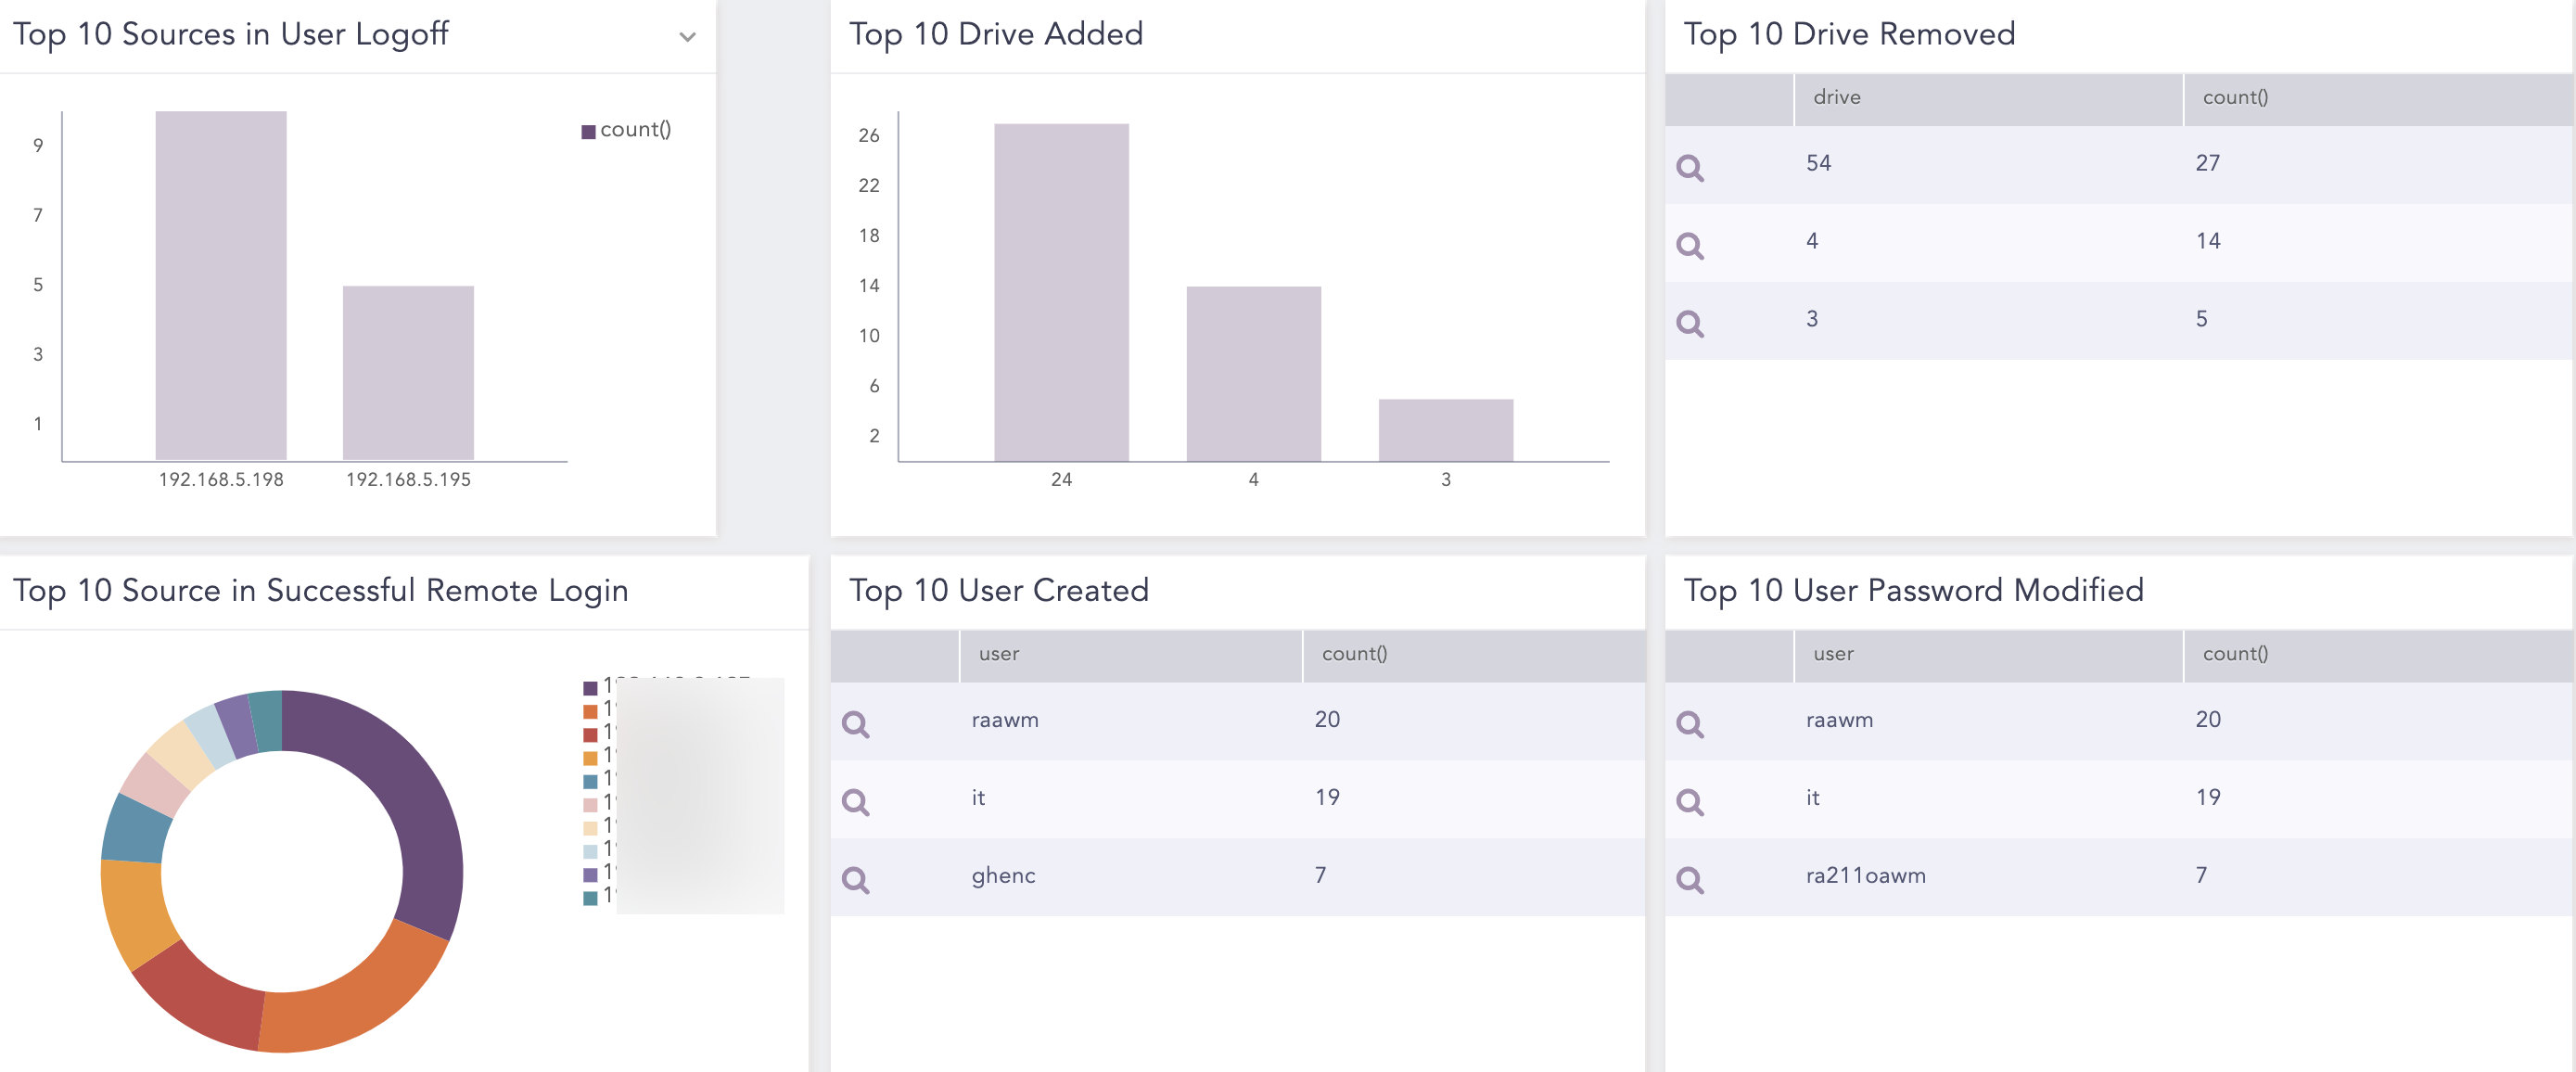Viewport: 2576px width, 1072px height.
Task: Sort Password Modified table by user column
Action: (x=1832, y=654)
